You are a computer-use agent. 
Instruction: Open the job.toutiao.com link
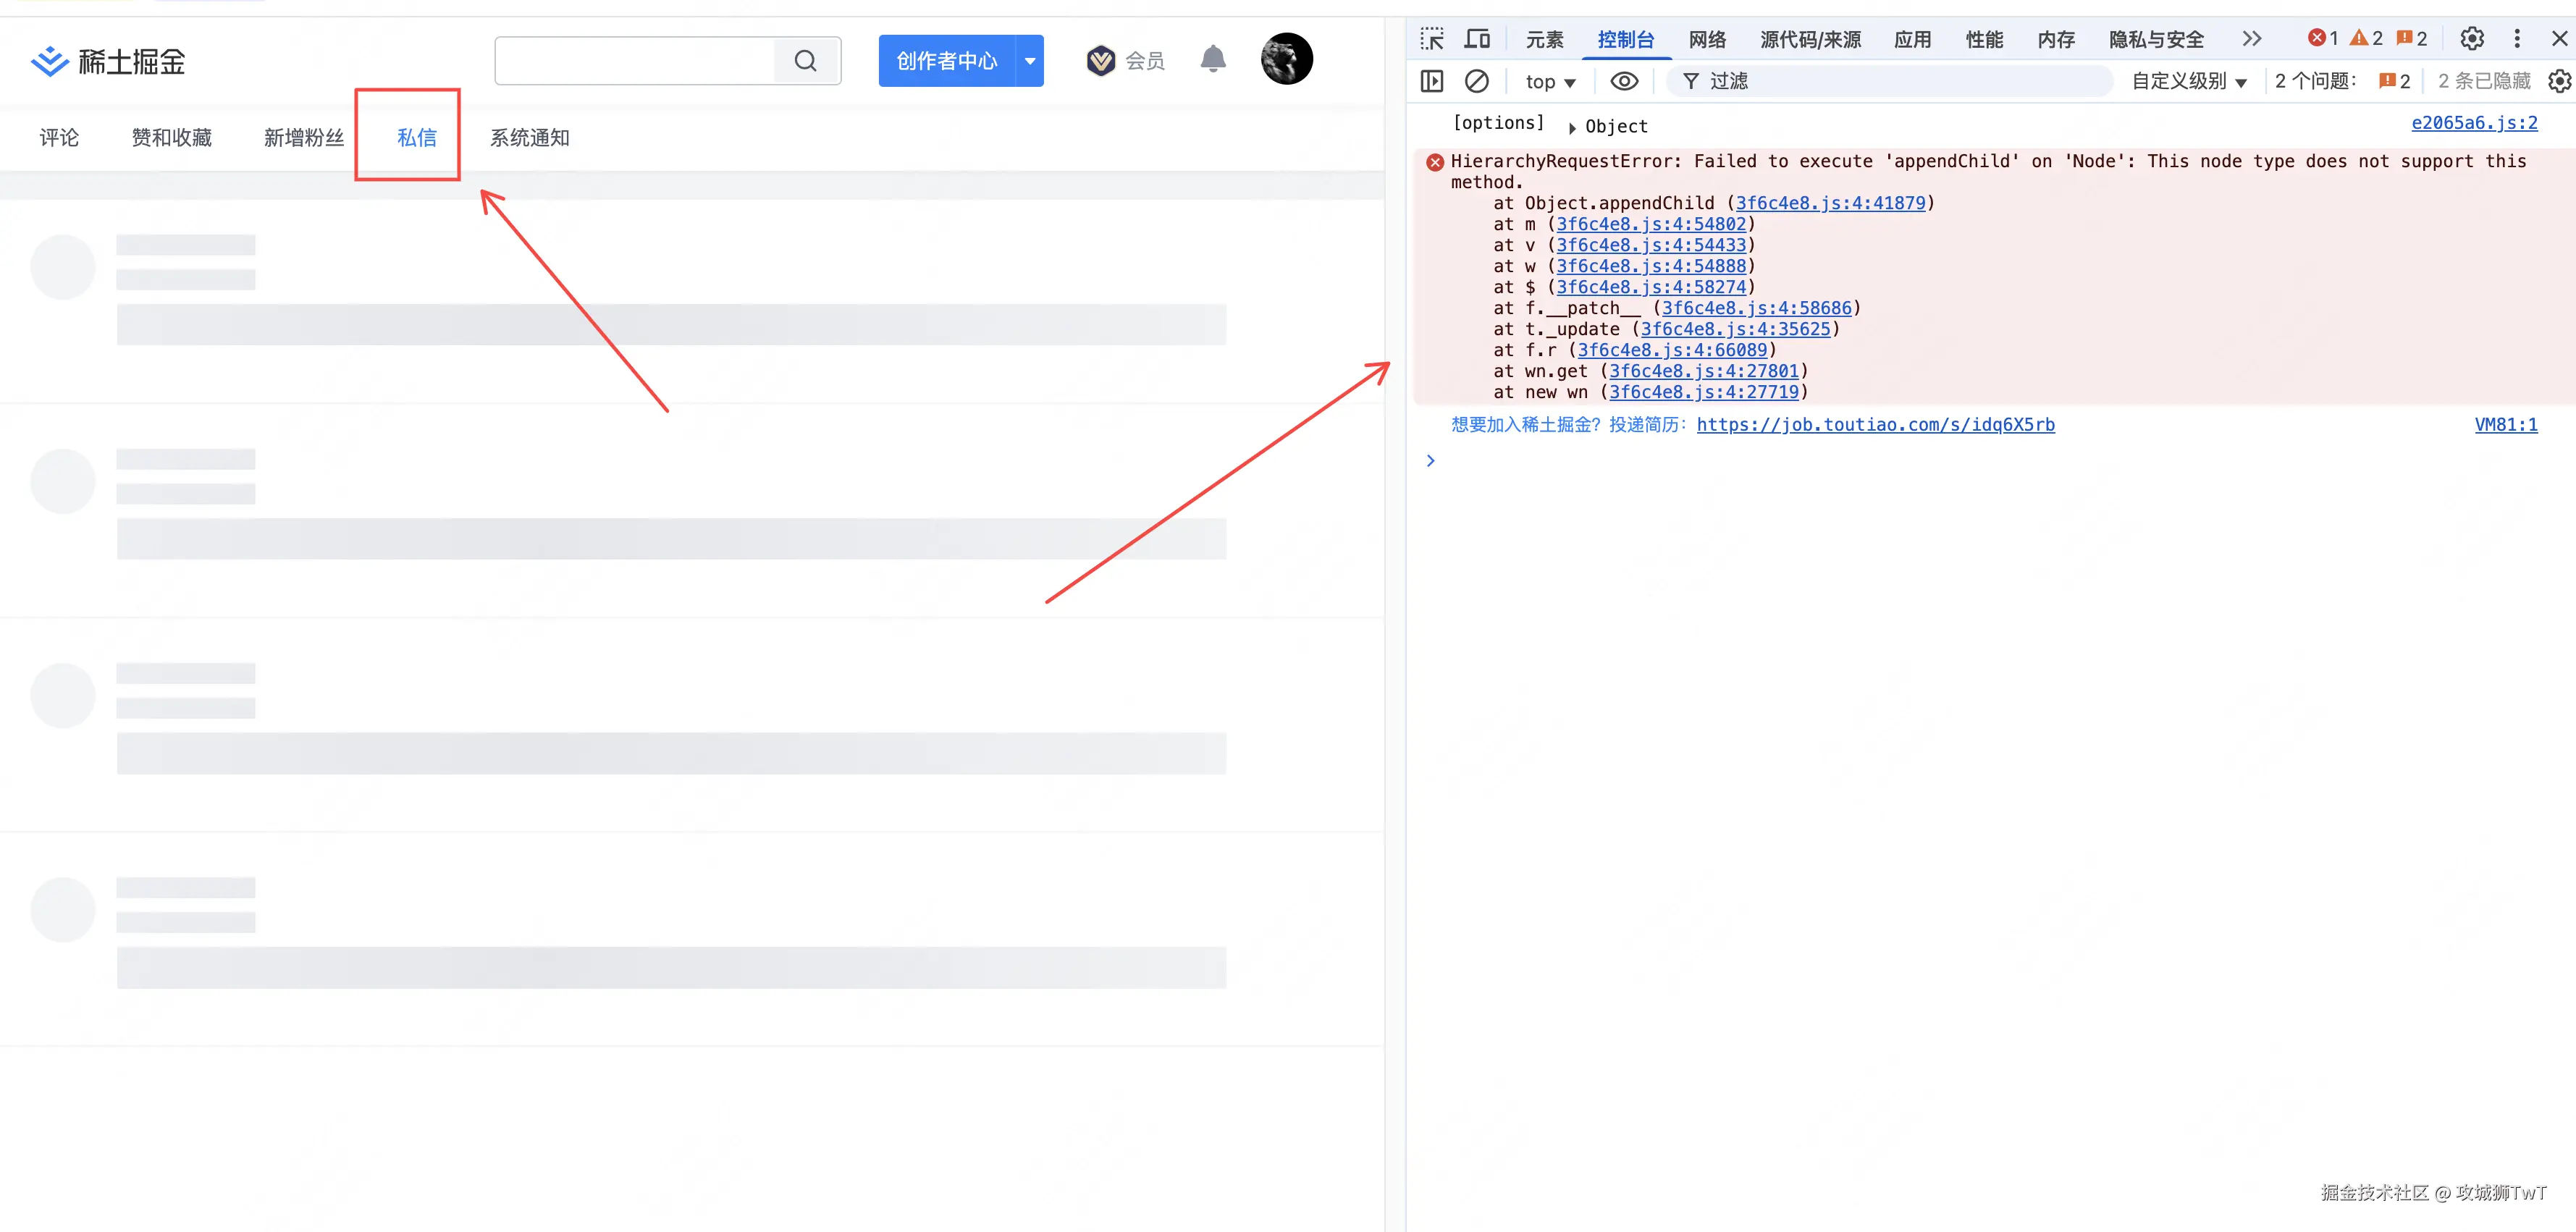[x=1875, y=425]
